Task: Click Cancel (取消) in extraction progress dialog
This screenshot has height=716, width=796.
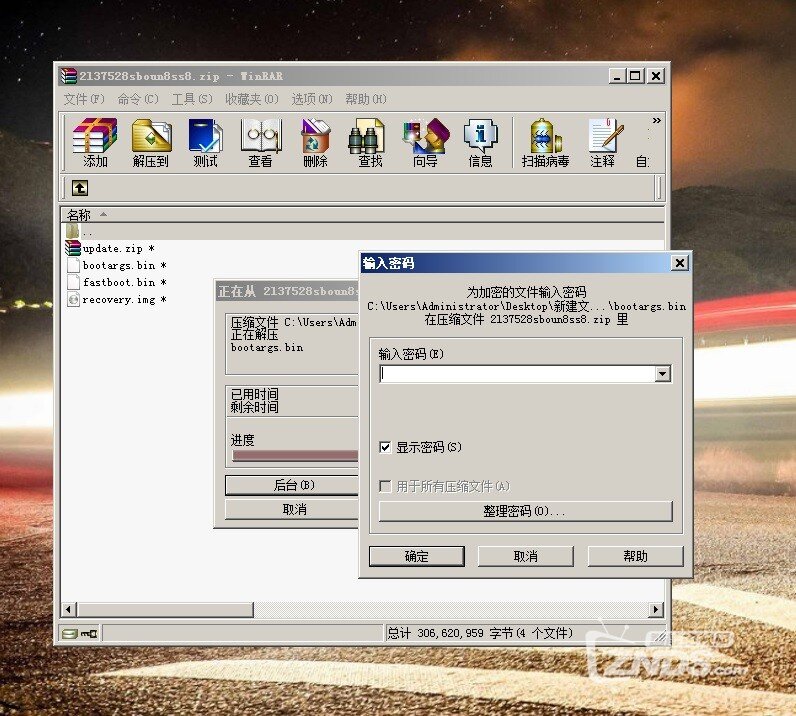Action: [292, 510]
